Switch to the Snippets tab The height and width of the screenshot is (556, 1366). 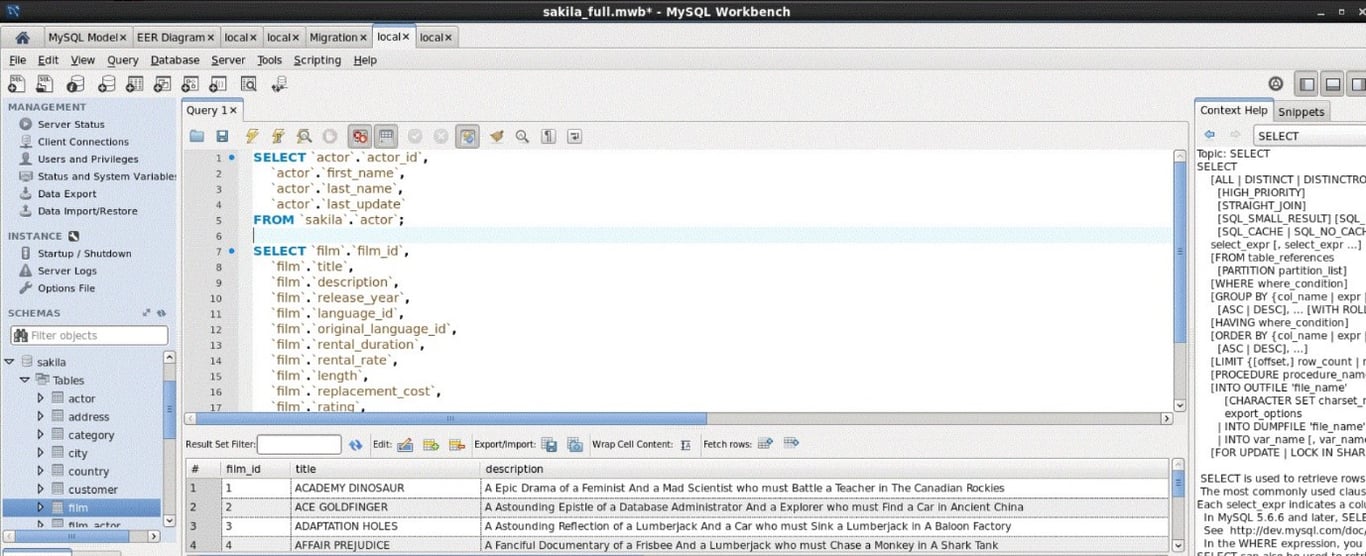[1301, 112]
